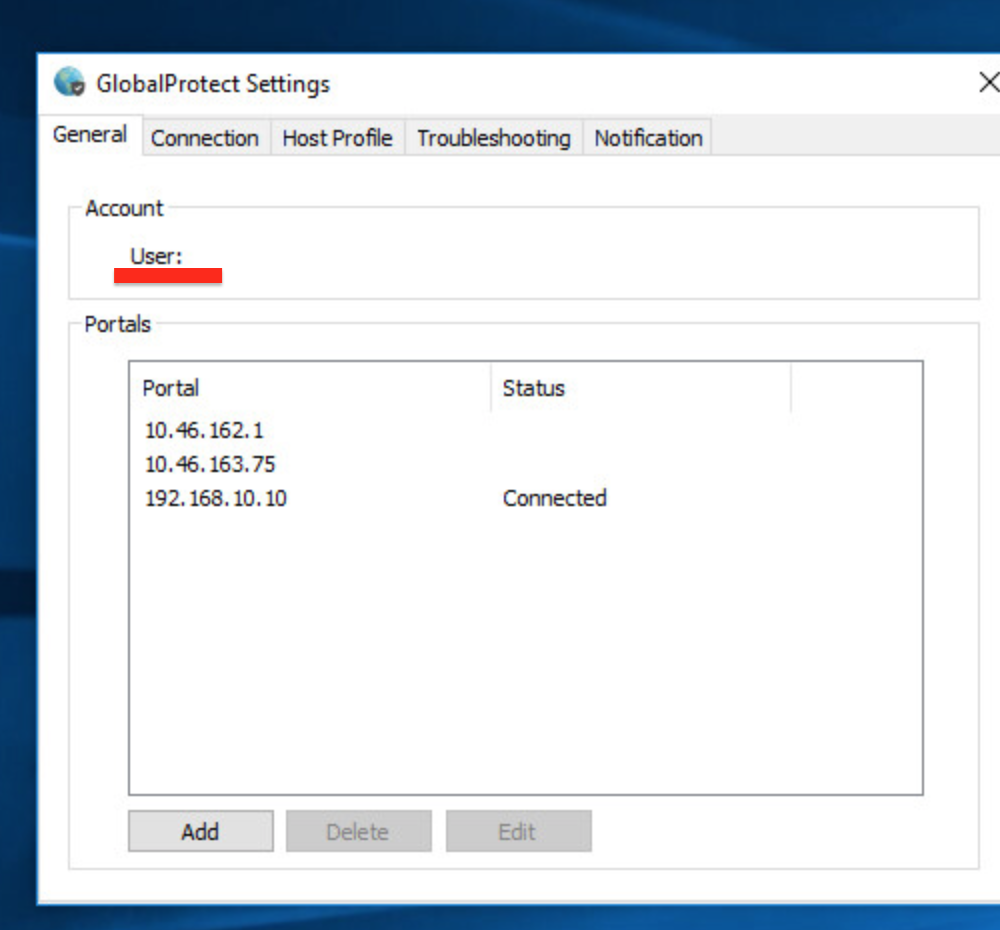Open the Host Profile tab
Image resolution: width=1000 pixels, height=930 pixels.
point(337,138)
